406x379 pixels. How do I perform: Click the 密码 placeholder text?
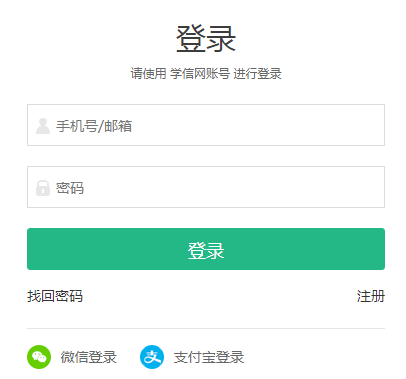[70, 188]
